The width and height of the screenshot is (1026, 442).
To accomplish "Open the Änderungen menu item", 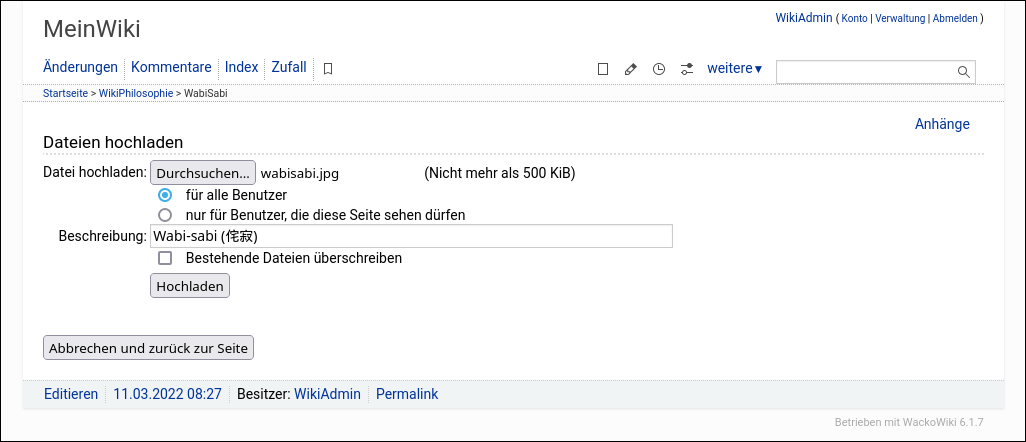I will [x=80, y=67].
